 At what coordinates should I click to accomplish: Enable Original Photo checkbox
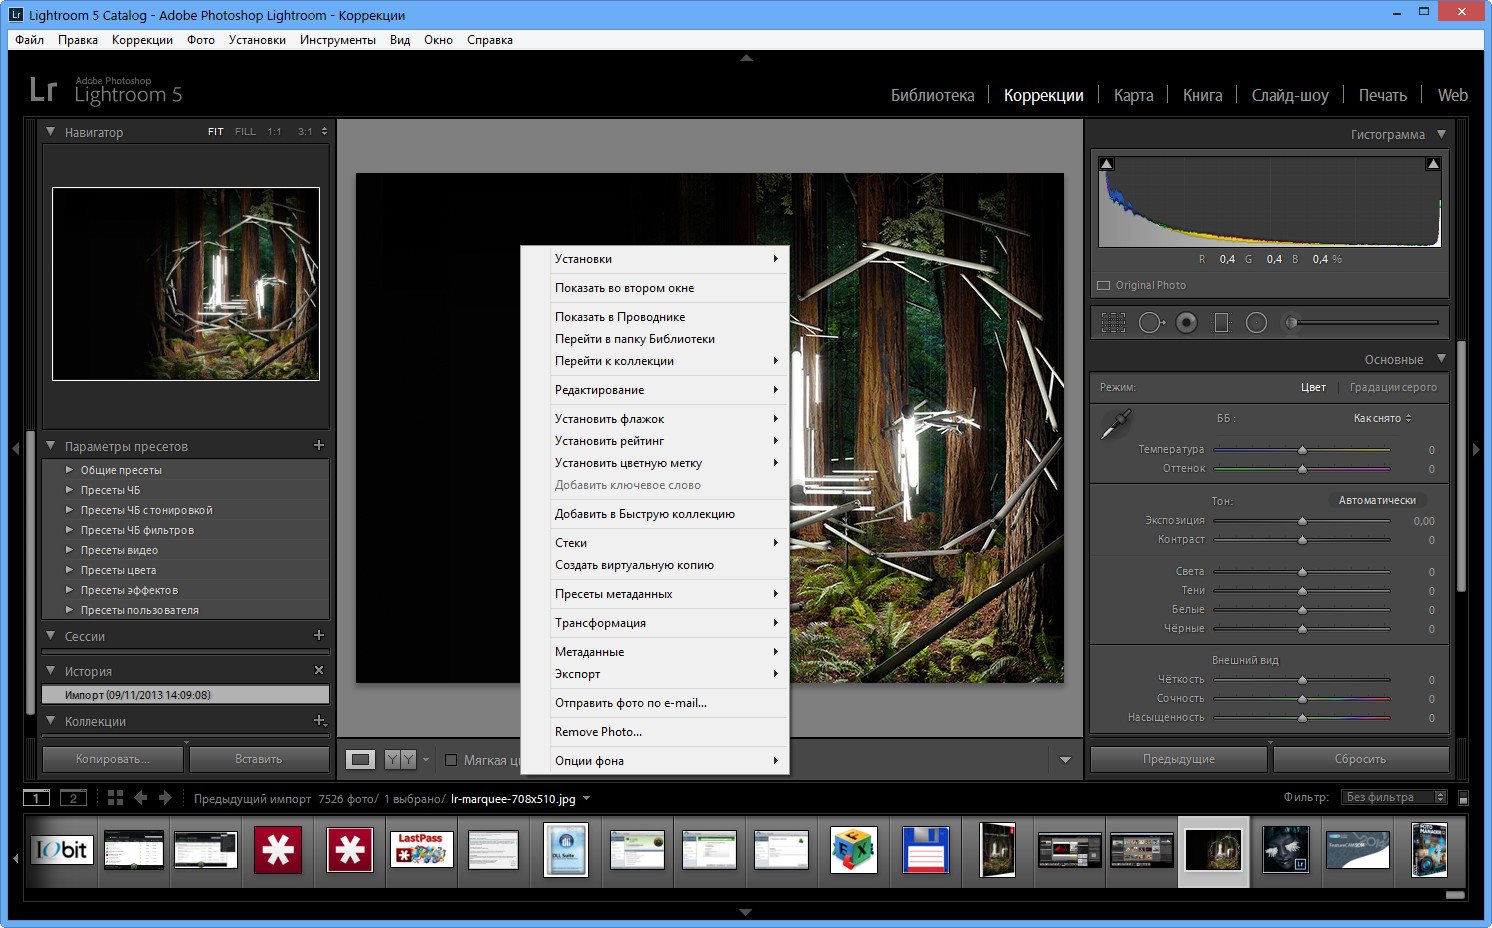(1104, 285)
